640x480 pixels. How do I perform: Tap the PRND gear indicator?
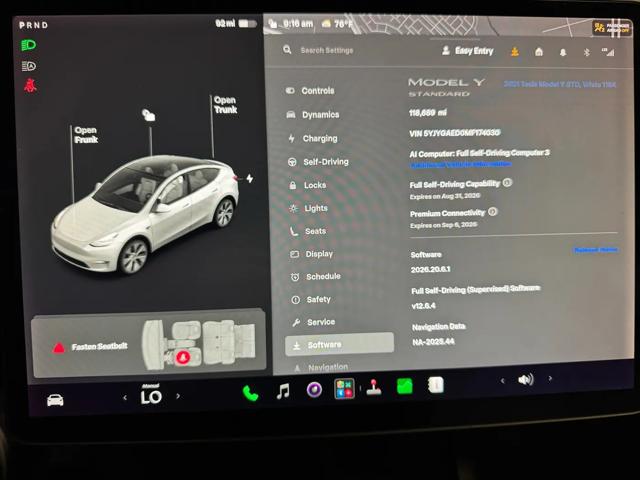point(33,25)
